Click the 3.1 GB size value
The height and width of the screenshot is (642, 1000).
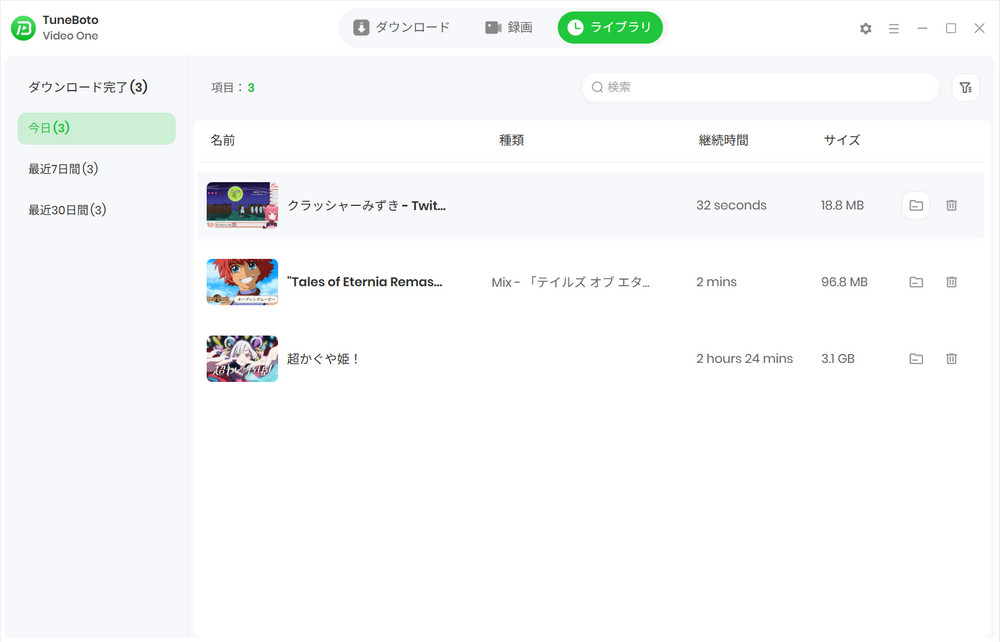click(x=837, y=359)
